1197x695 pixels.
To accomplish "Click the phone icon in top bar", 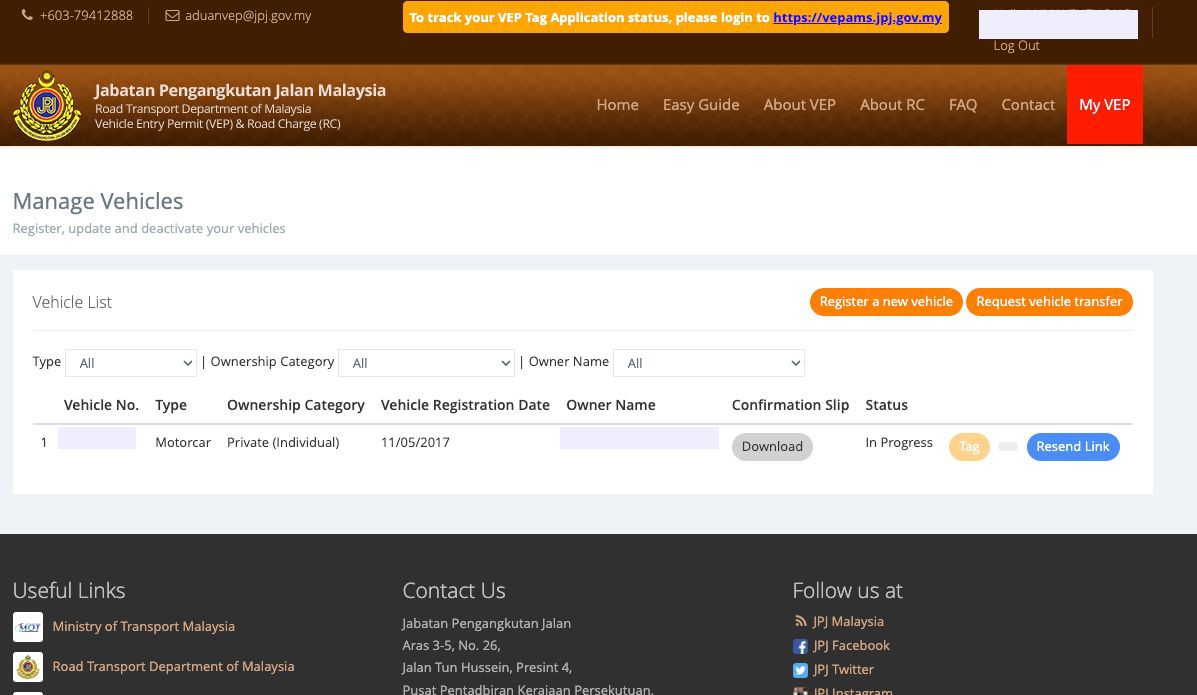I will 27,16.
